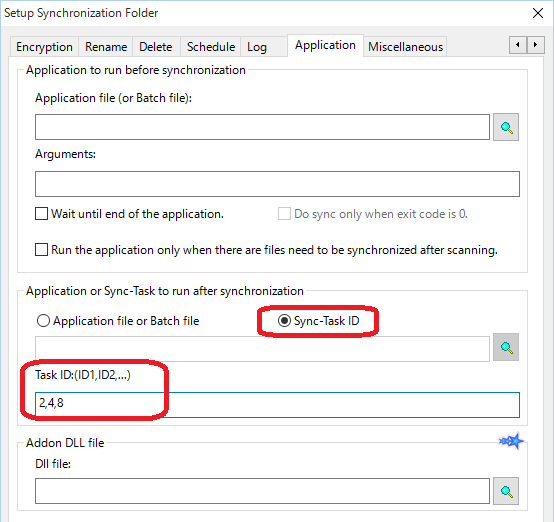
Task: Click the Task ID field containing 2,4,8
Action: coord(277,405)
